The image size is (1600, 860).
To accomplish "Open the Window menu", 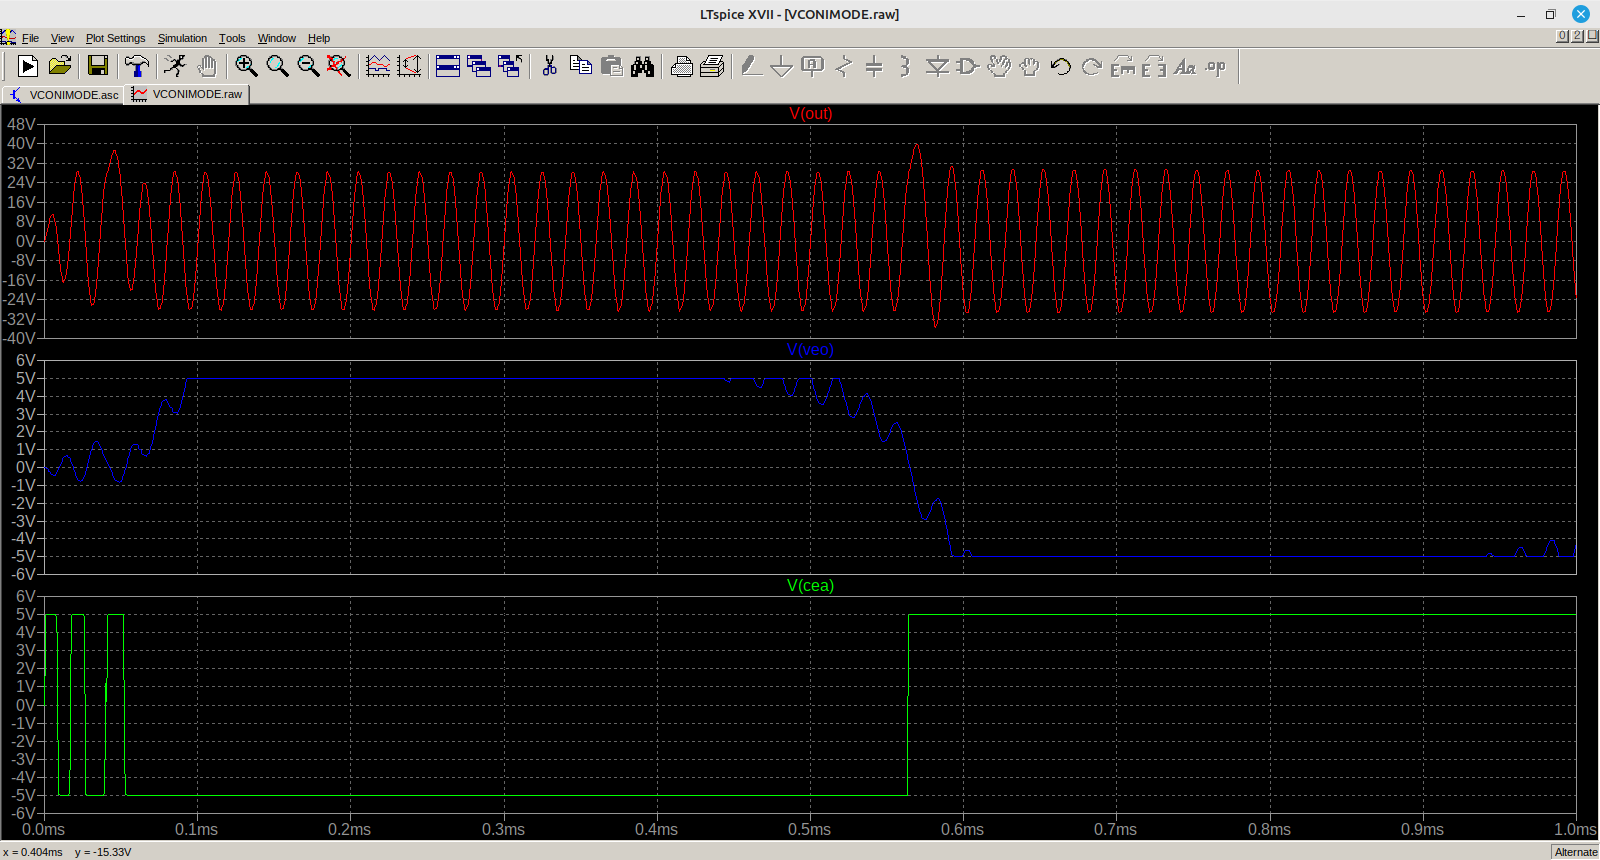I will click(277, 38).
